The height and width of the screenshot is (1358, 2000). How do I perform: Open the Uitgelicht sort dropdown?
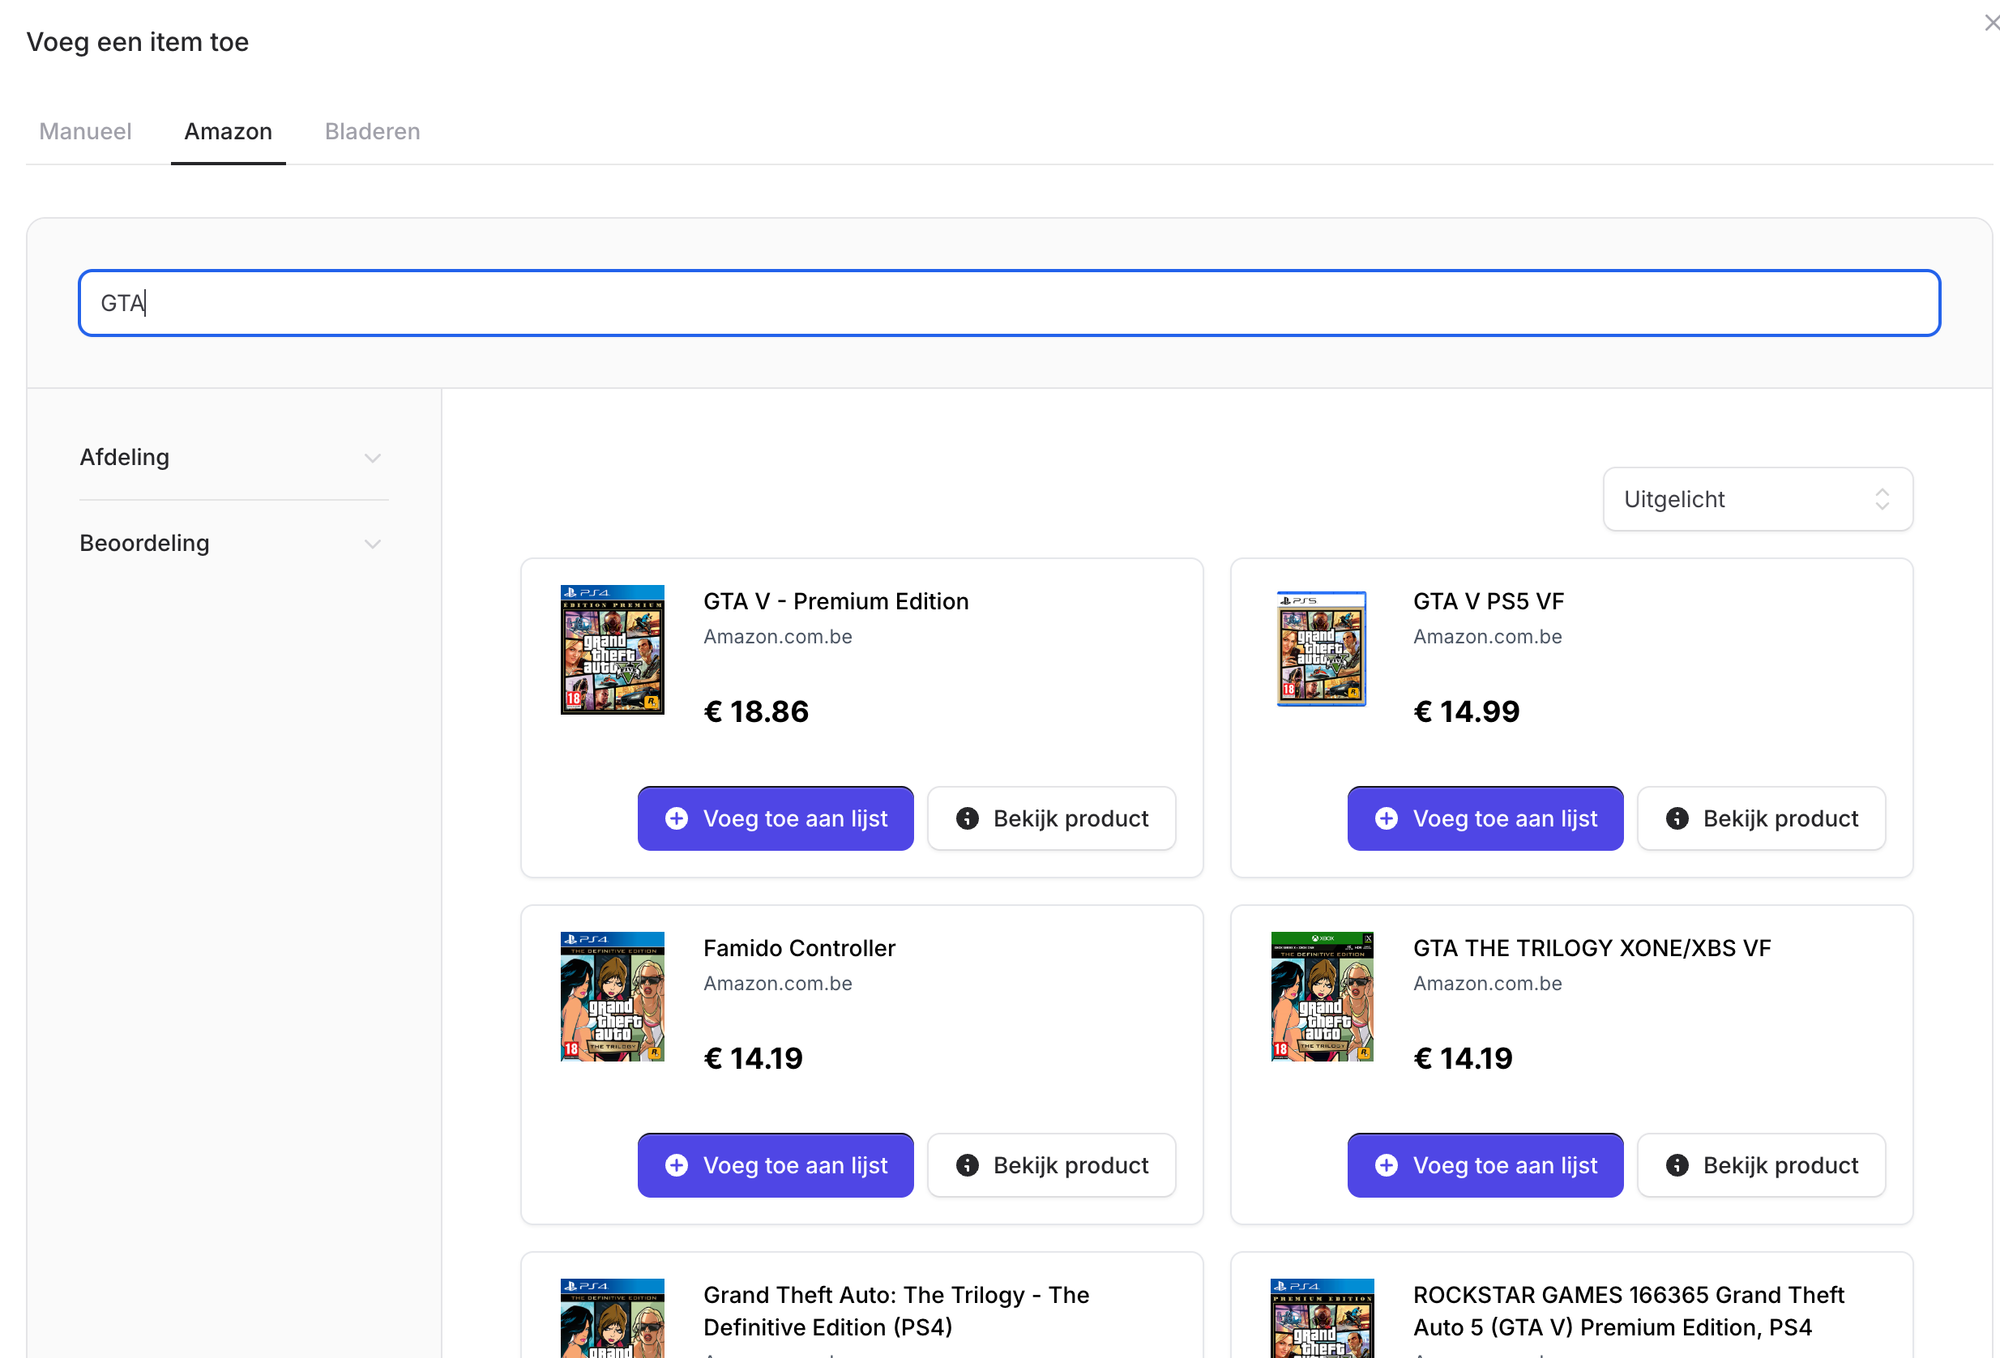(x=1757, y=499)
